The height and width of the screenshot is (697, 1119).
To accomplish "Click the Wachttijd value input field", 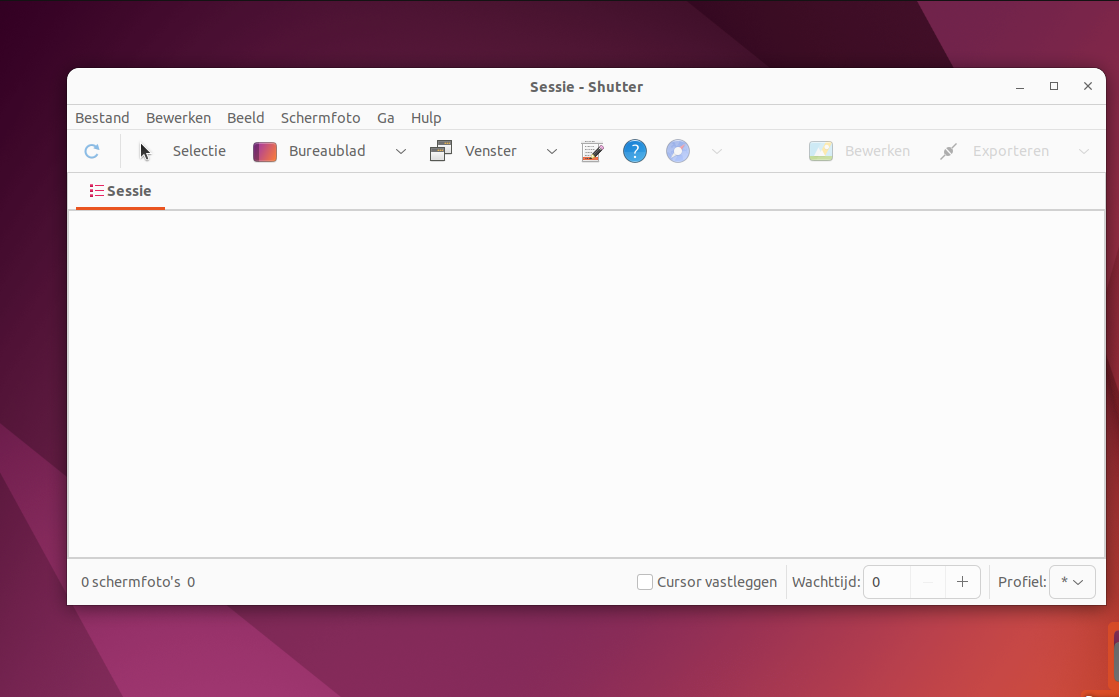I will coord(887,582).
